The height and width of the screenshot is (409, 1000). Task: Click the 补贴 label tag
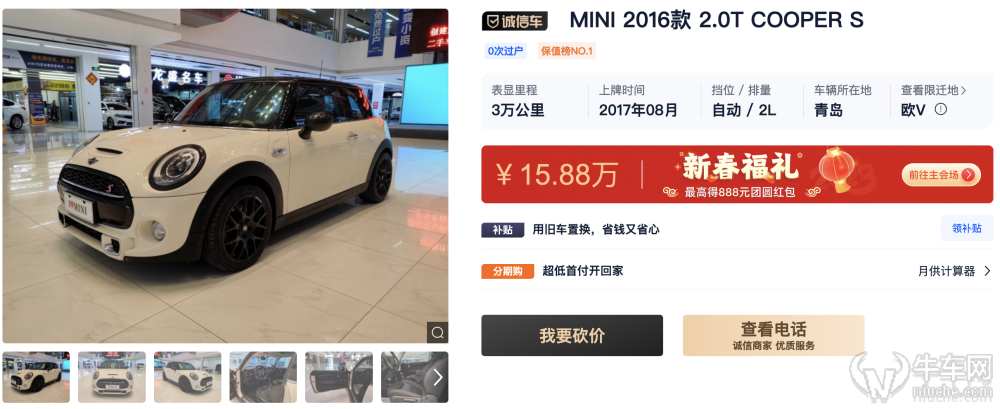pos(503,230)
